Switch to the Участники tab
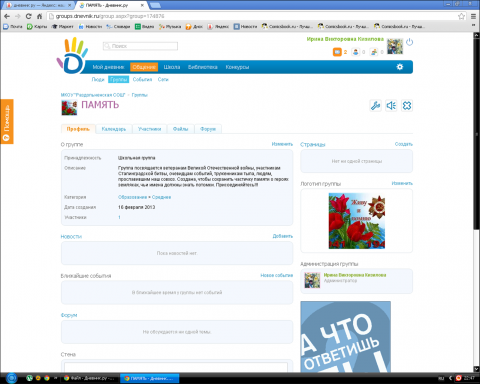480x384 pixels. pos(149,129)
